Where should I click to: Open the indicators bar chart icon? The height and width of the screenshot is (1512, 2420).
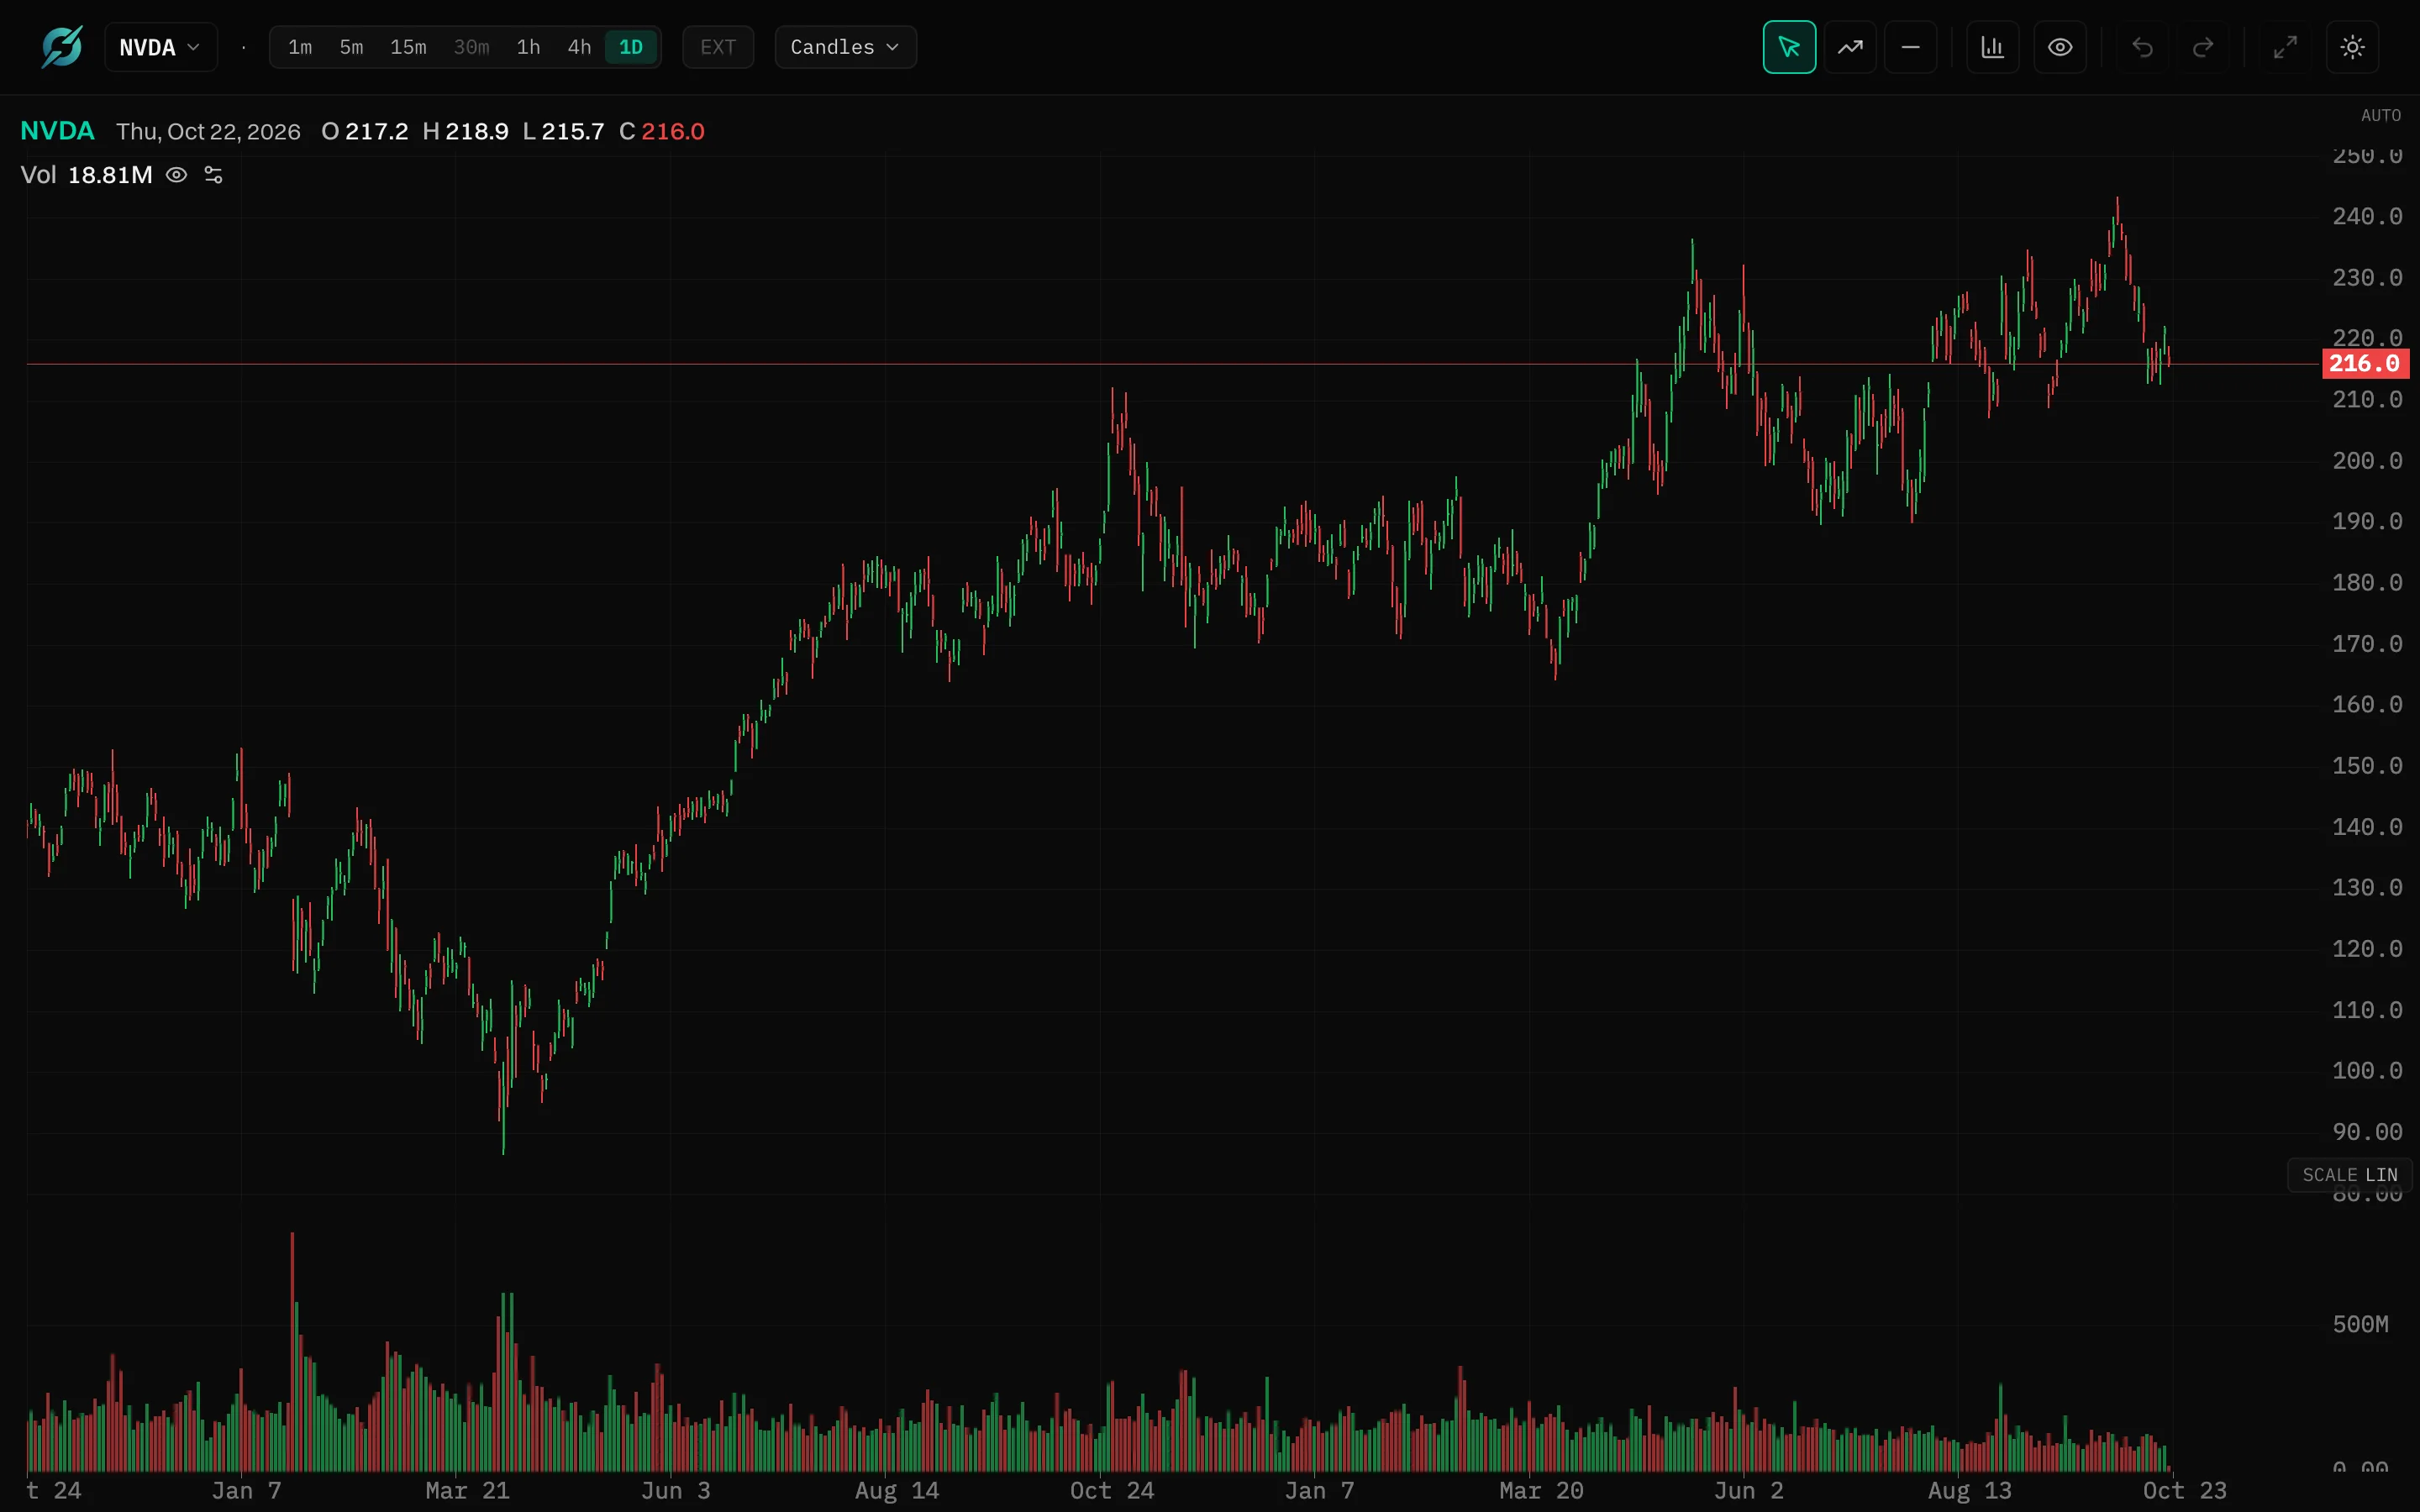click(1992, 47)
